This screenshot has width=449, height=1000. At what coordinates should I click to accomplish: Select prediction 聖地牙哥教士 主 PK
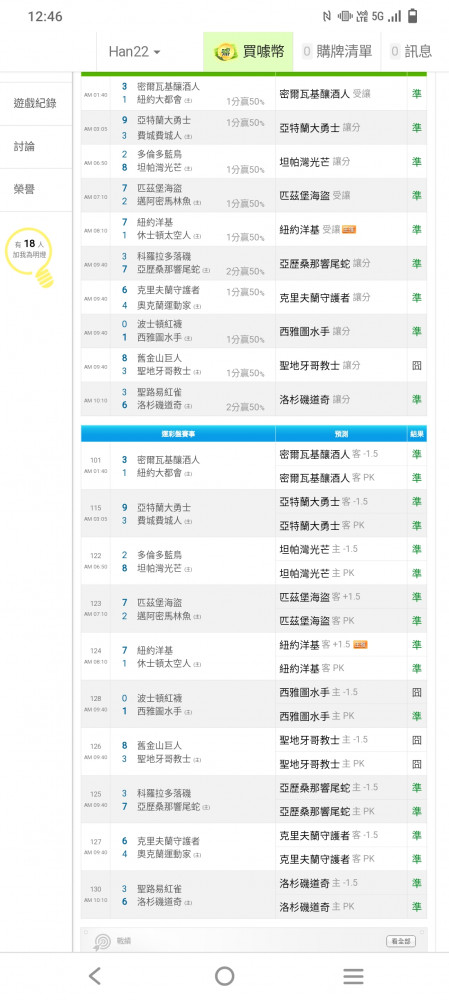[x=322, y=763]
